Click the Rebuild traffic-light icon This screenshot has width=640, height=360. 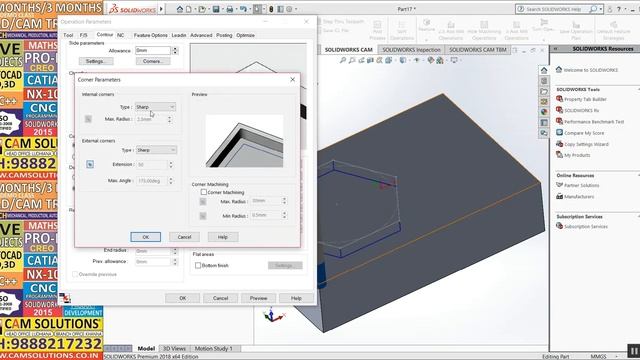click(271, 9)
